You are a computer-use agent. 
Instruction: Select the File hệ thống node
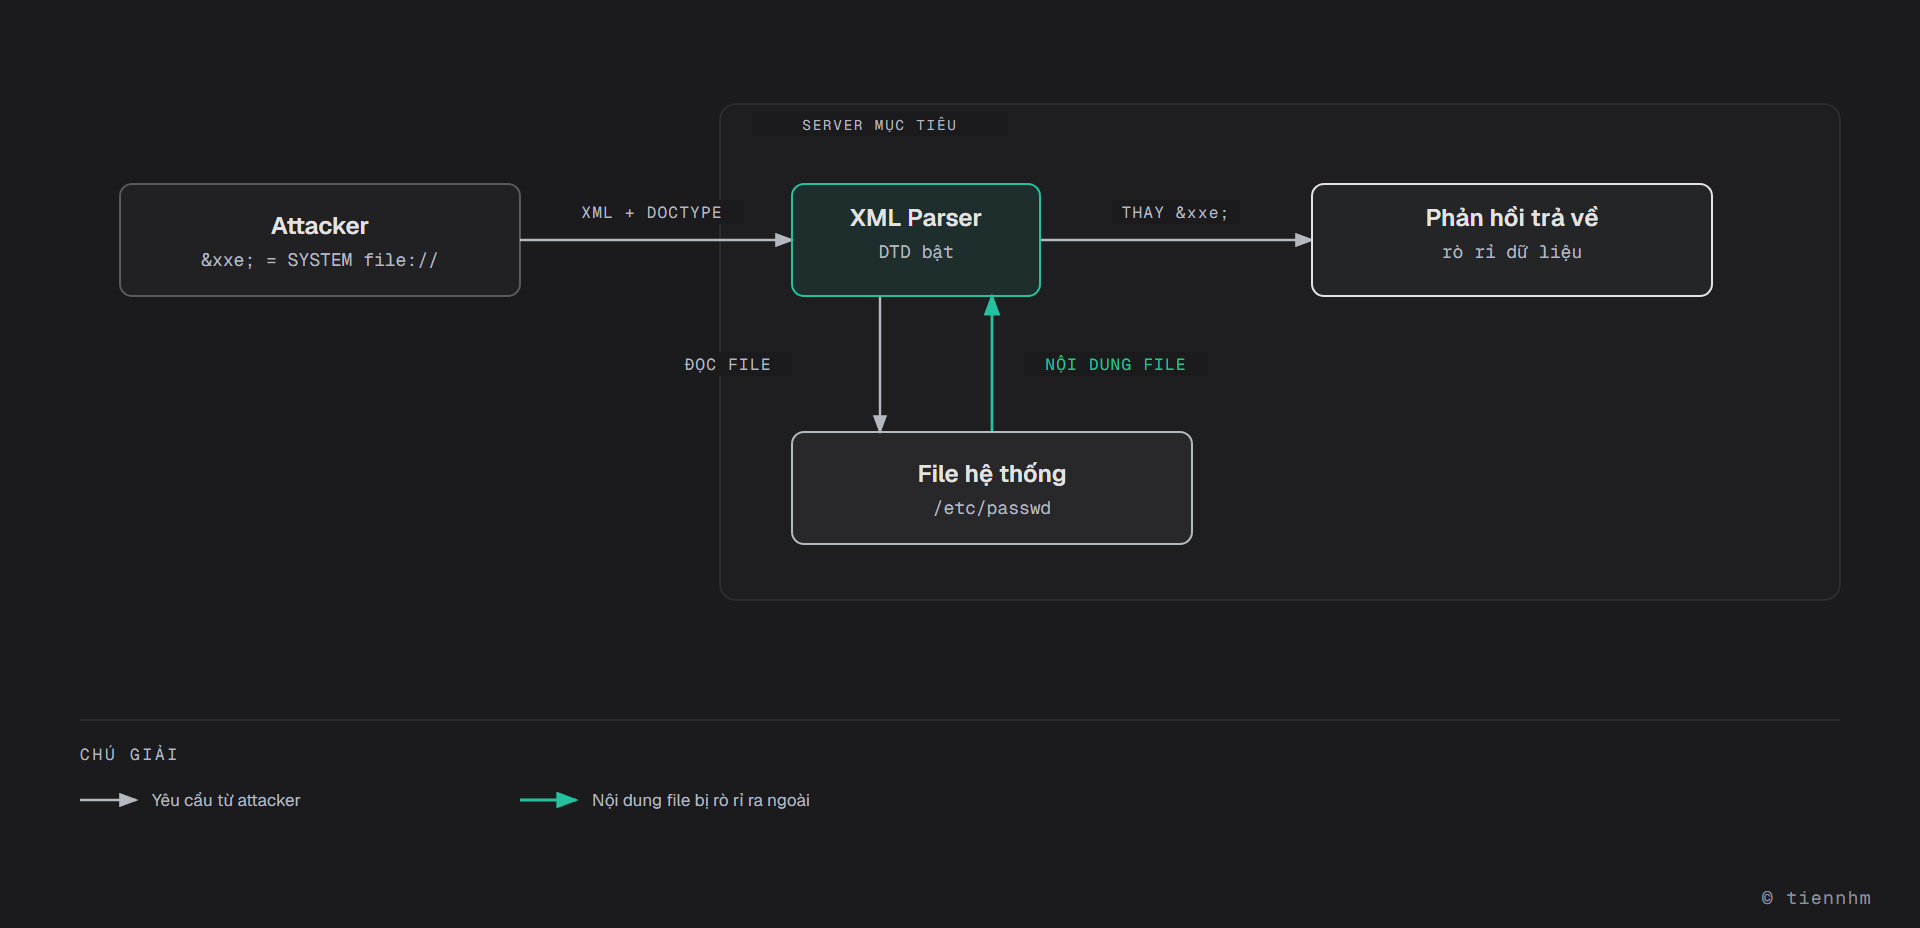tap(992, 488)
